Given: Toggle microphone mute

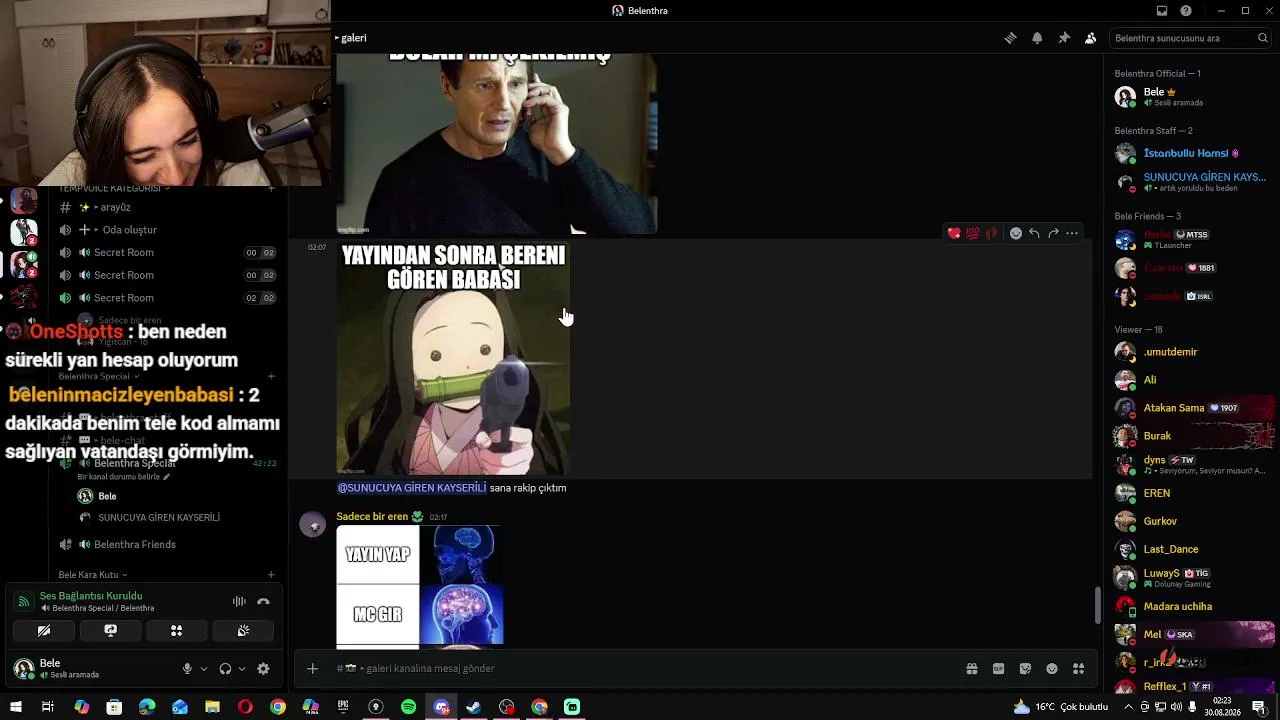Looking at the screenshot, I should pyautogui.click(x=187, y=669).
